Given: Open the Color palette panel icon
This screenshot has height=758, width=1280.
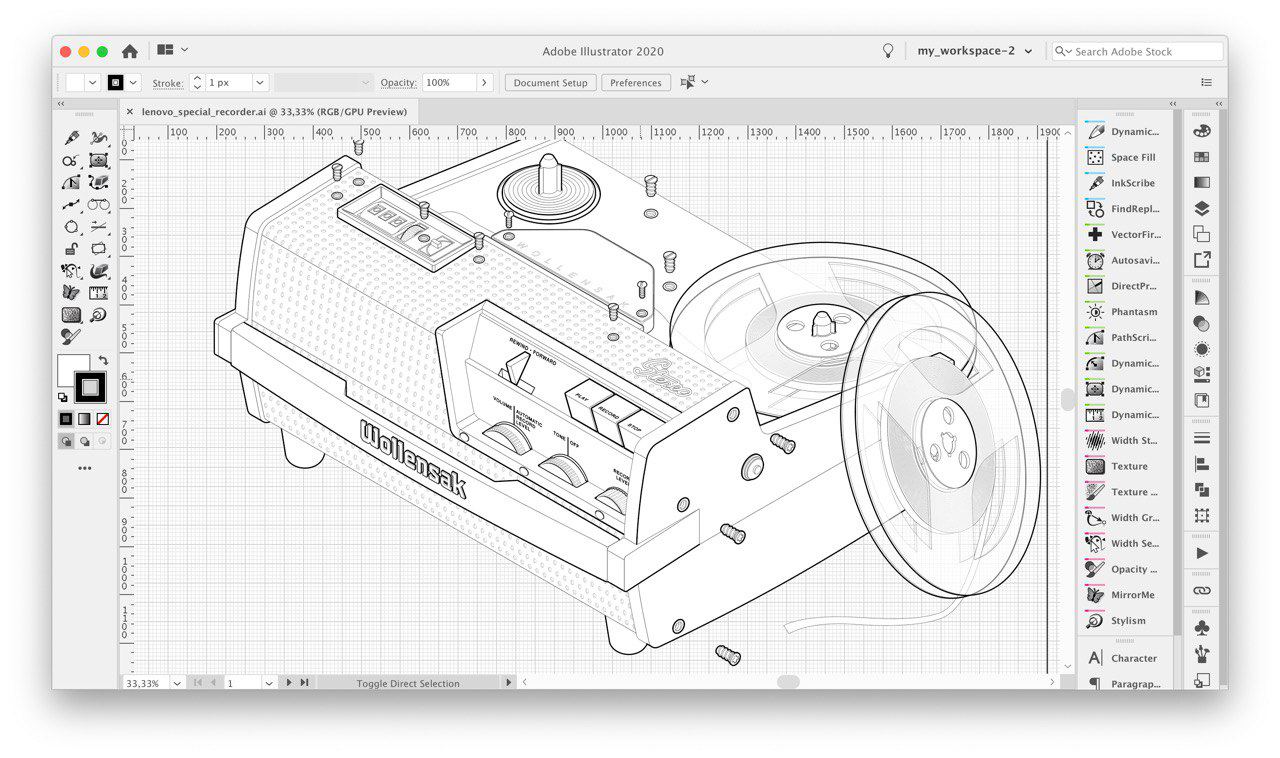Looking at the screenshot, I should point(1201,131).
